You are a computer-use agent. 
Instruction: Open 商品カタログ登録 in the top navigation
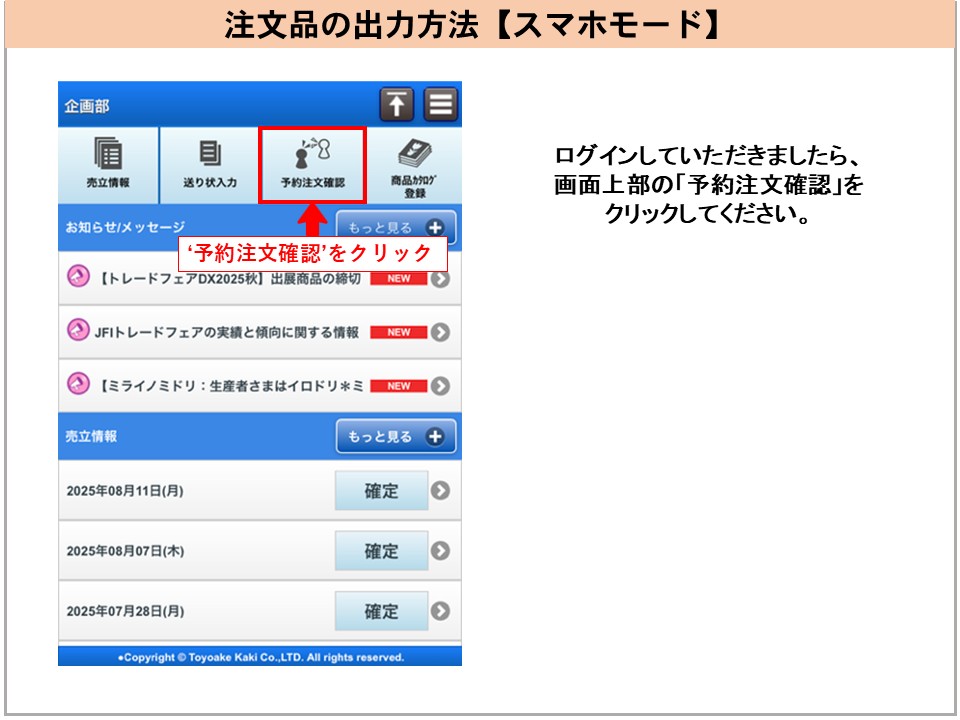coord(414,165)
